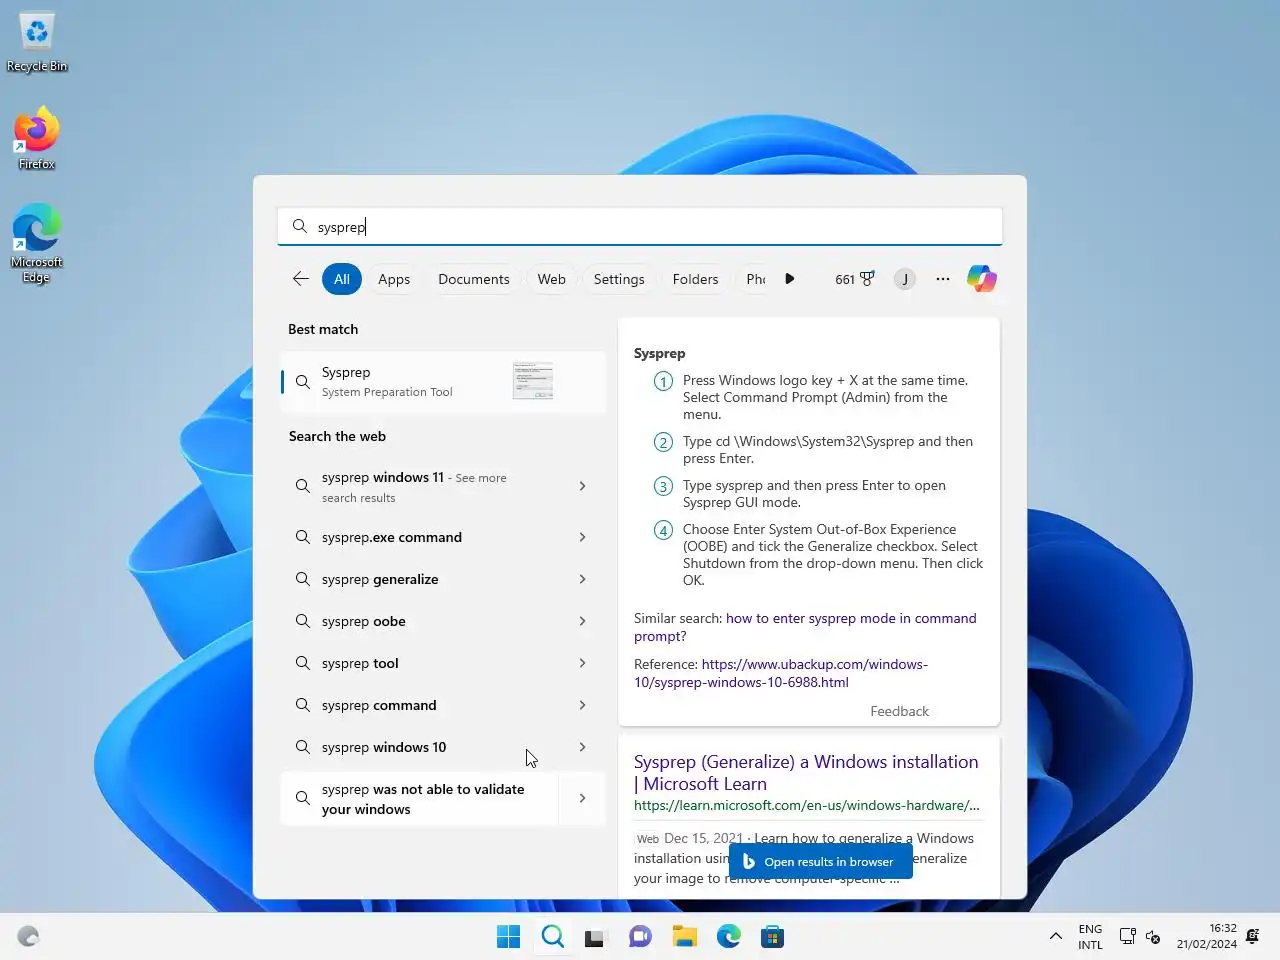Image resolution: width=1280 pixels, height=960 pixels.
Task: Select the sysprep command suggestion
Action: (420, 705)
